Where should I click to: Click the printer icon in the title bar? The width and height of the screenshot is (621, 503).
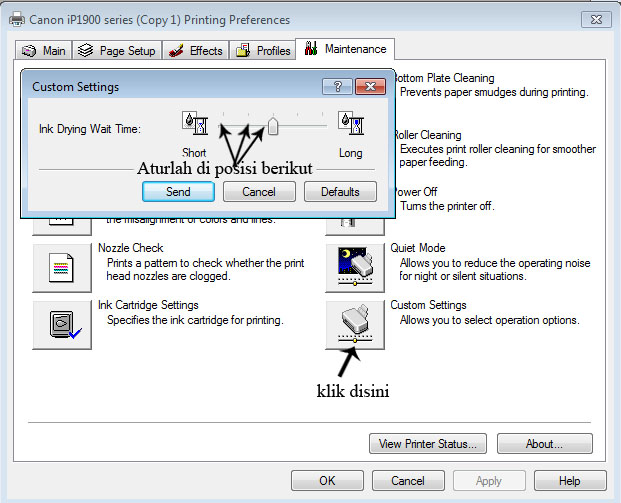click(x=17, y=19)
